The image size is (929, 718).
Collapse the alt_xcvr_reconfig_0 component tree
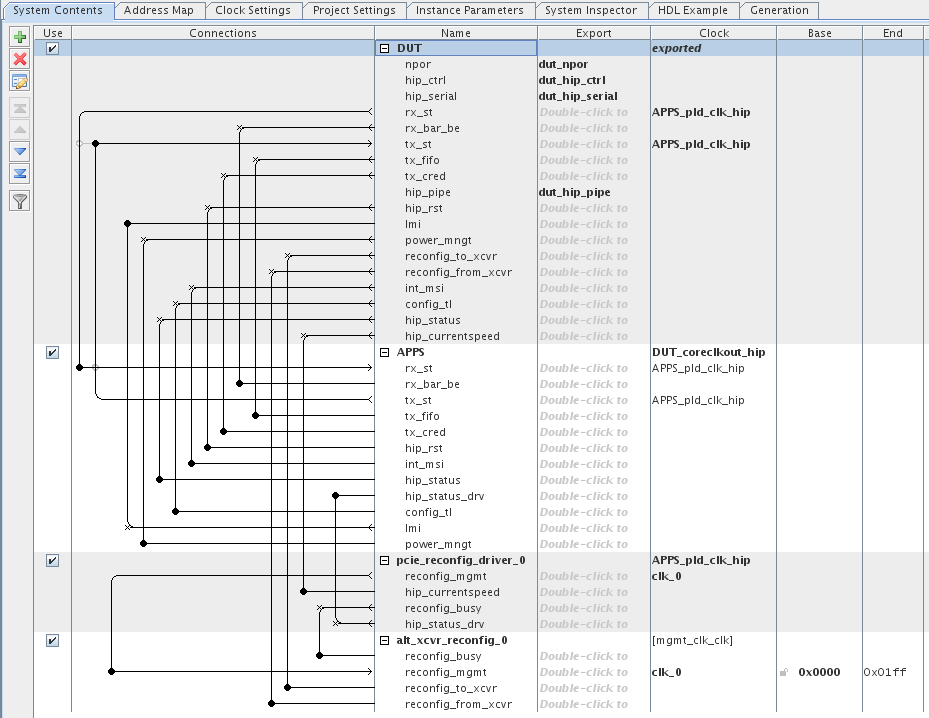click(x=384, y=640)
